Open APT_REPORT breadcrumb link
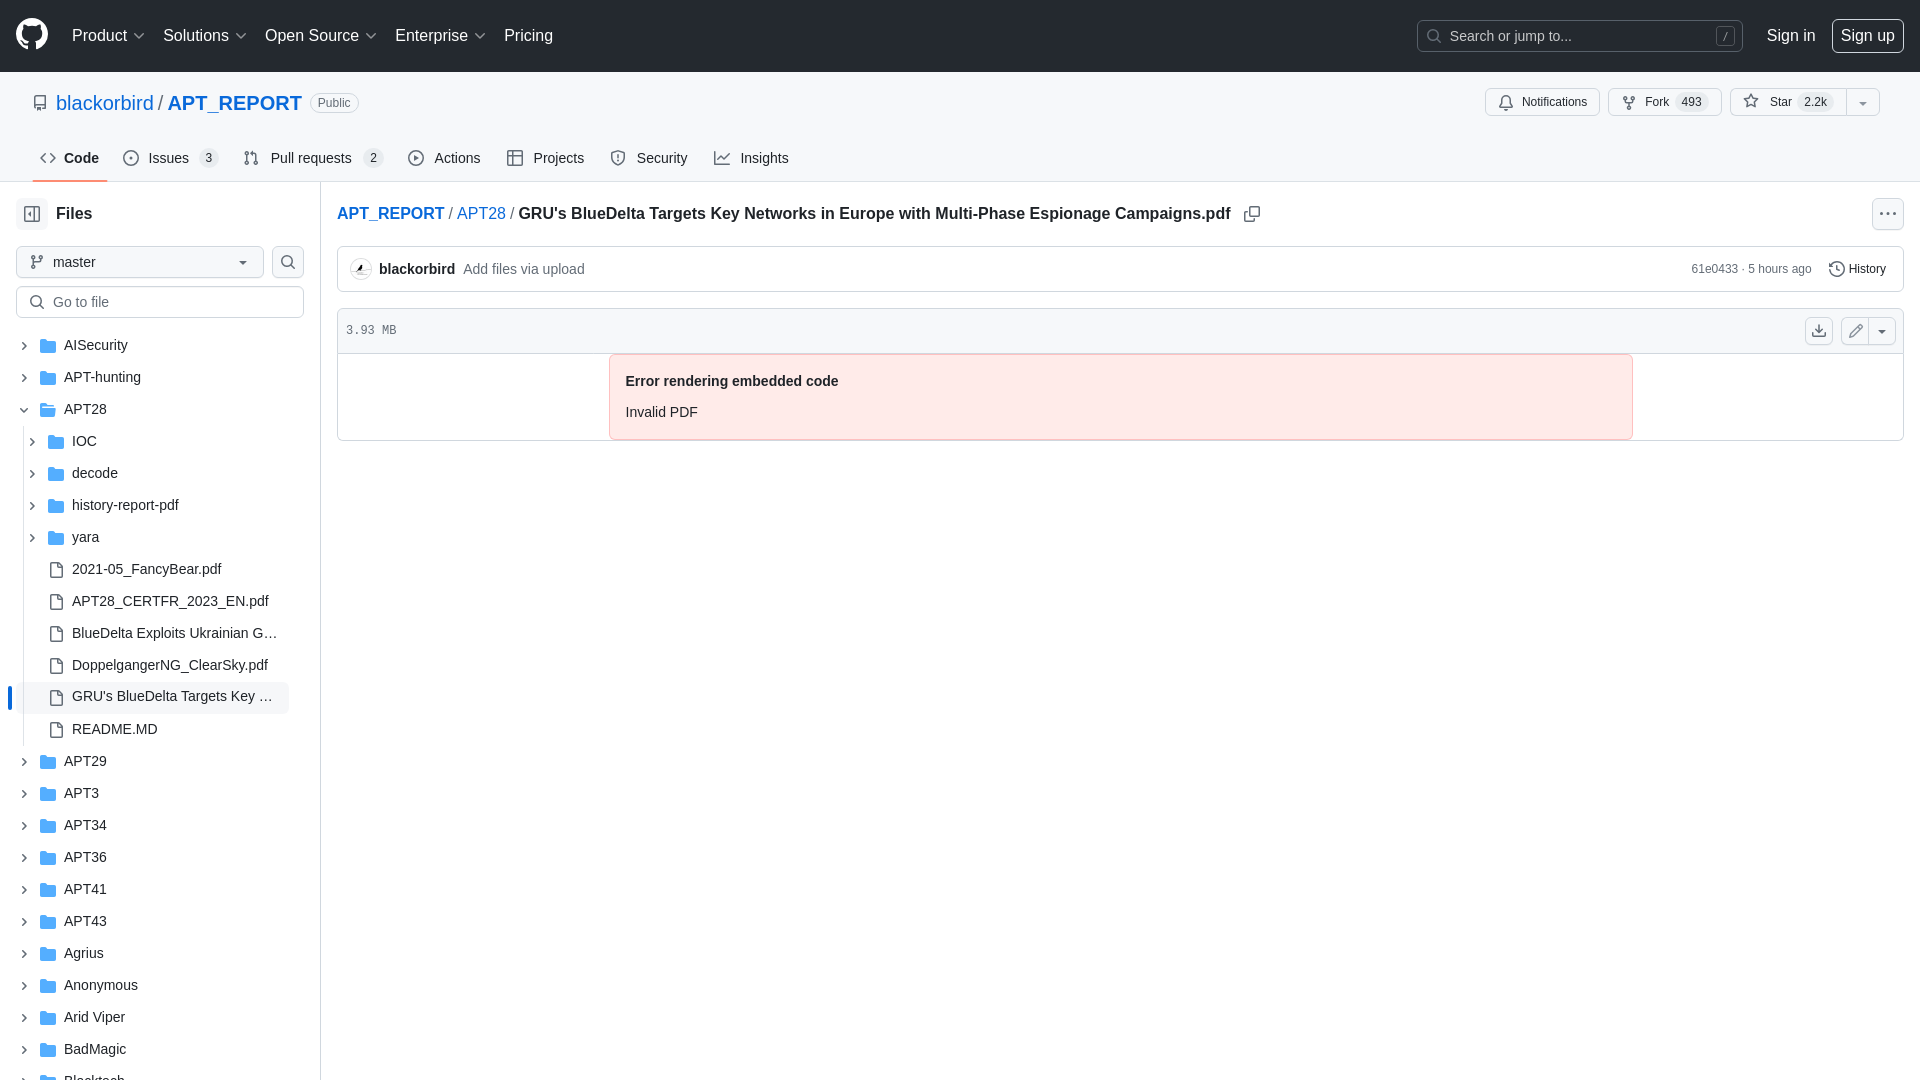This screenshot has height=1080, width=1920. point(390,214)
